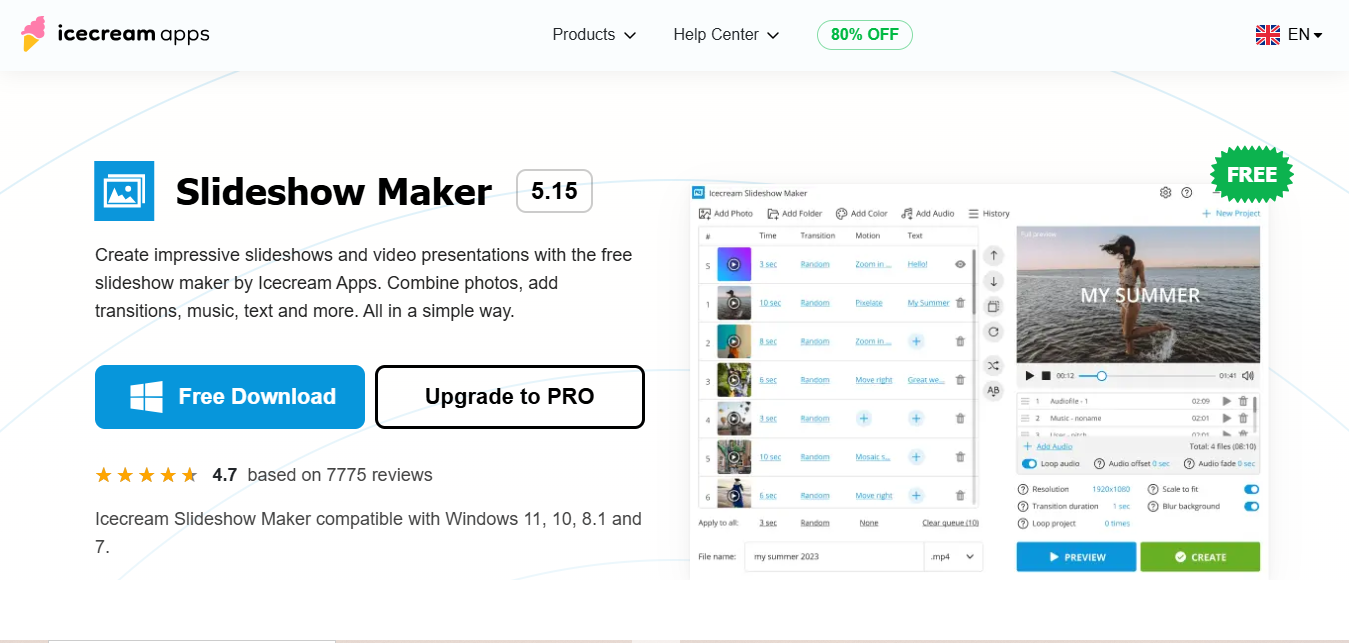
Task: Toggle eye visibility on the Hello! slide
Action: 960,264
